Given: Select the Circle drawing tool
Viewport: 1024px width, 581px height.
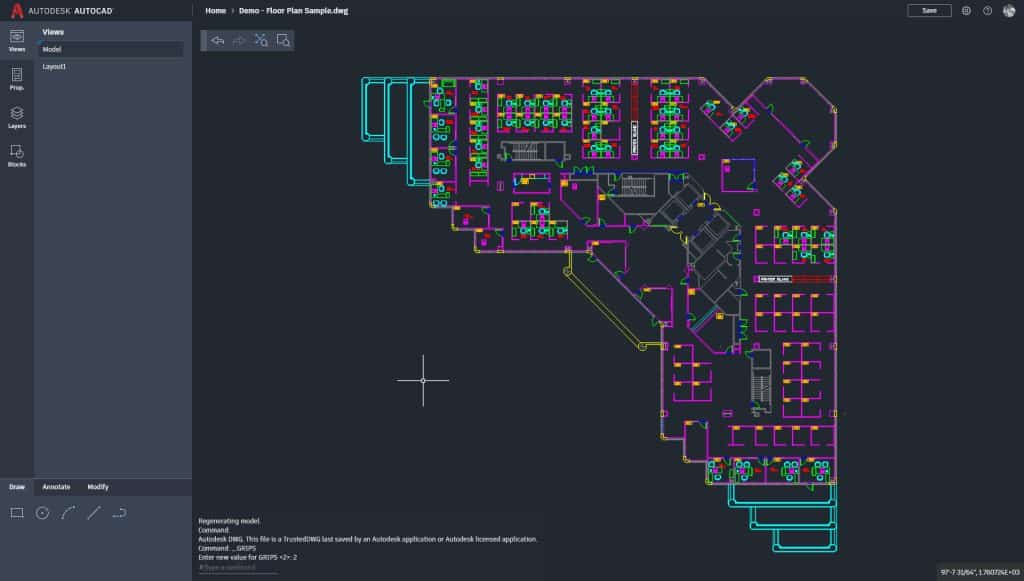Looking at the screenshot, I should point(40,513).
